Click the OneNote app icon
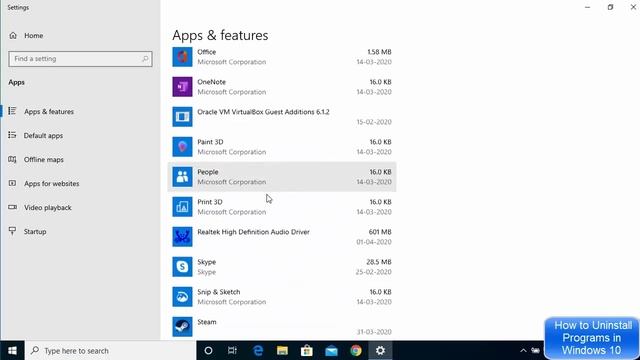This screenshot has height=360, width=640. pyautogui.click(x=182, y=87)
